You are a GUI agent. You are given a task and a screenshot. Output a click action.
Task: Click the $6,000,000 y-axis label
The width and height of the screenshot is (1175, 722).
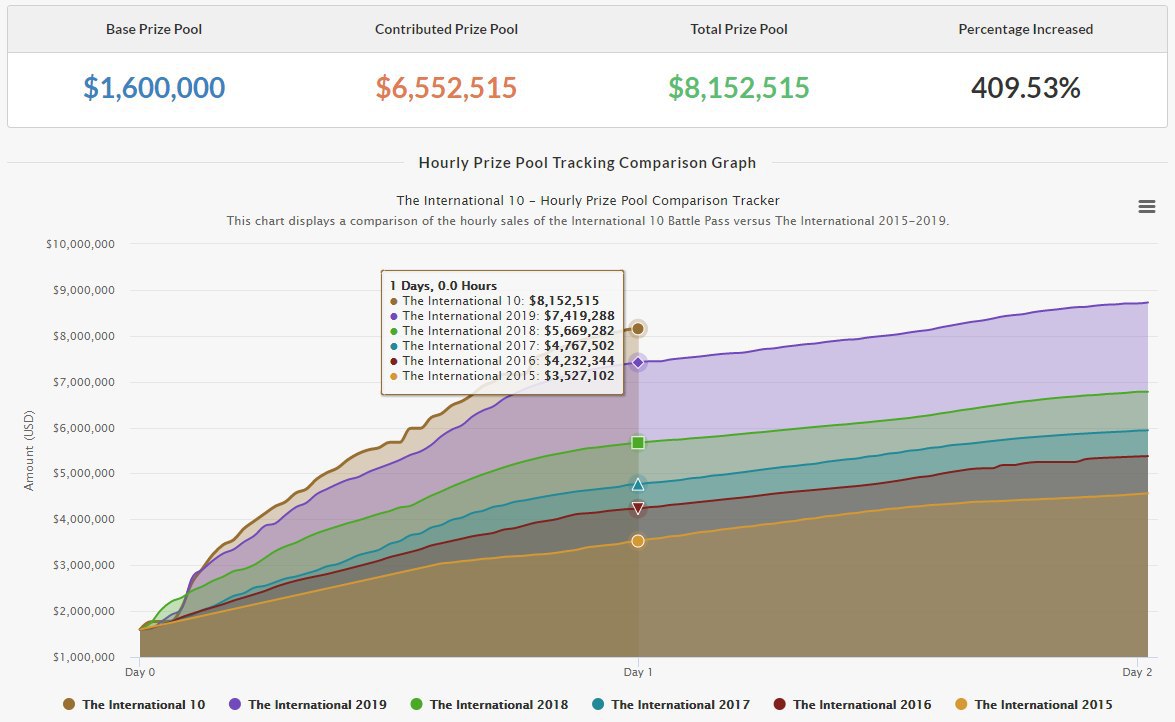pyautogui.click(x=83, y=428)
